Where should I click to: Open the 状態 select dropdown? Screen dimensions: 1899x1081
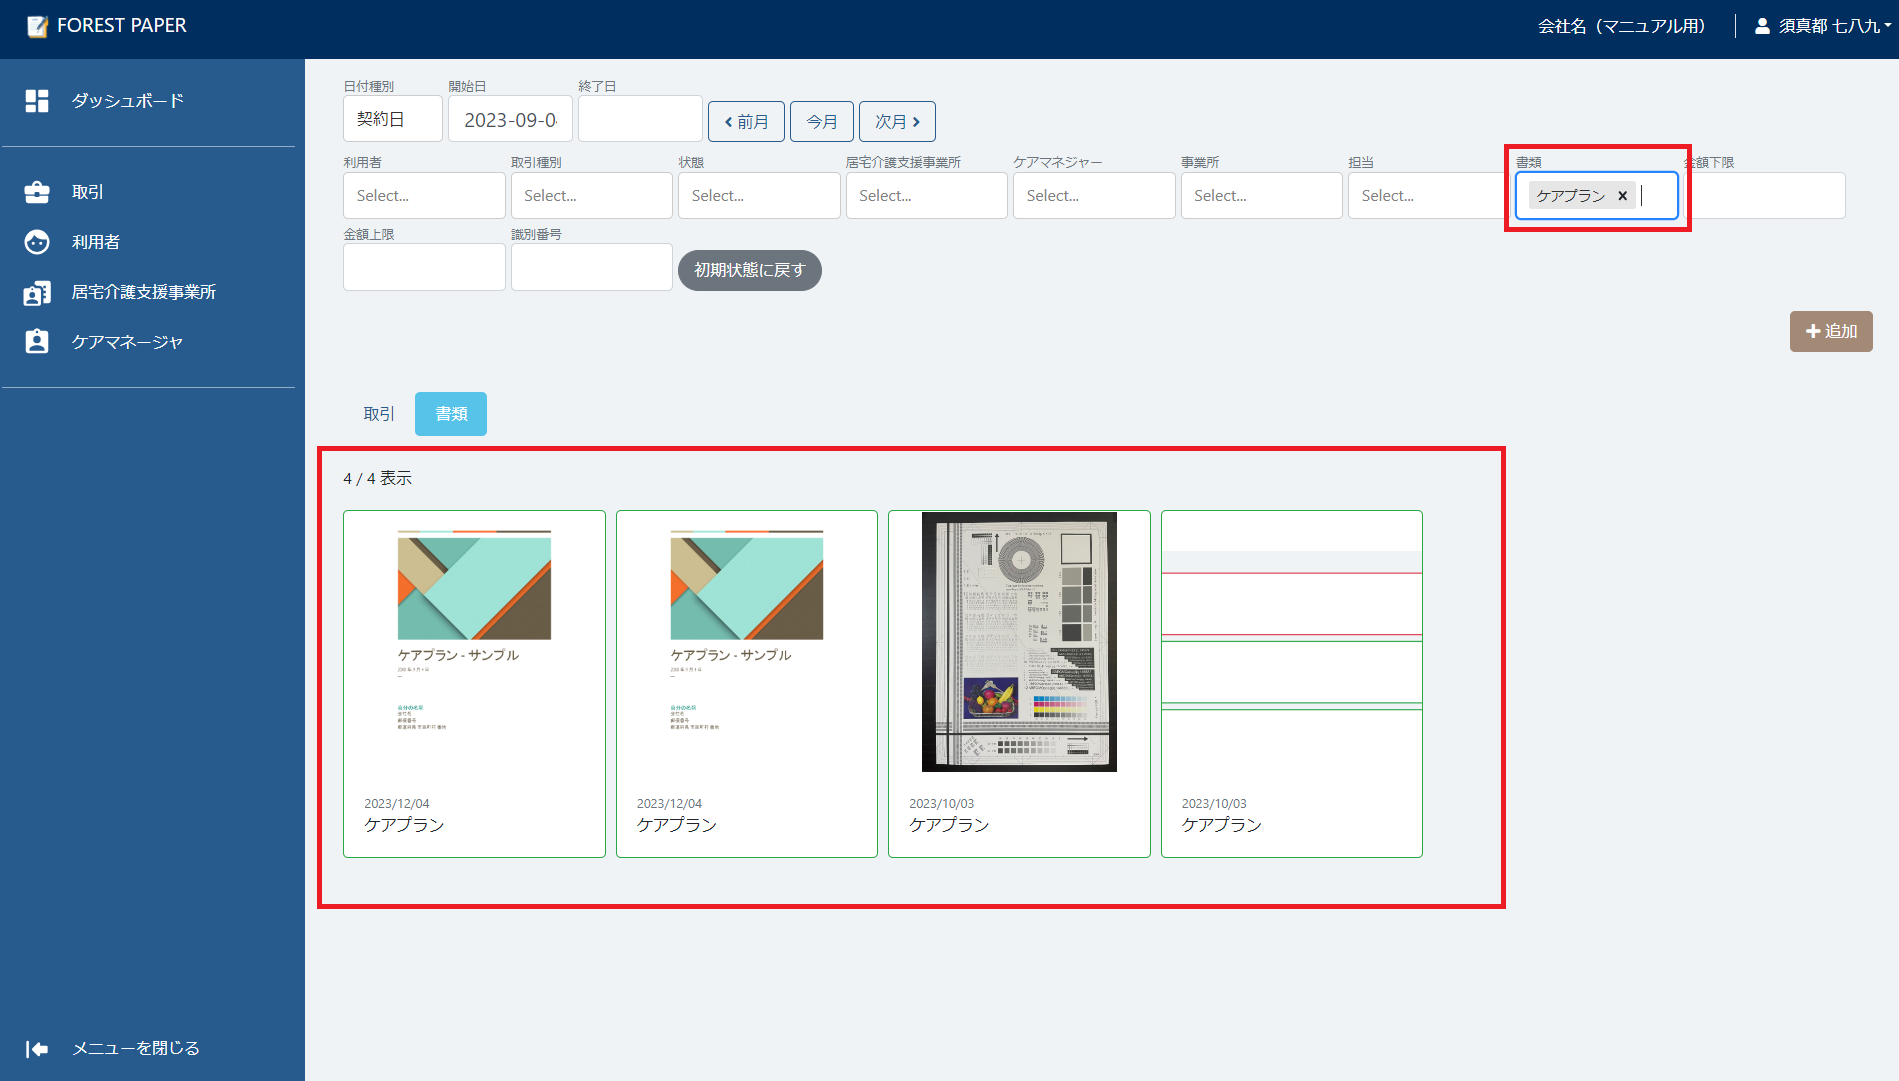759,196
